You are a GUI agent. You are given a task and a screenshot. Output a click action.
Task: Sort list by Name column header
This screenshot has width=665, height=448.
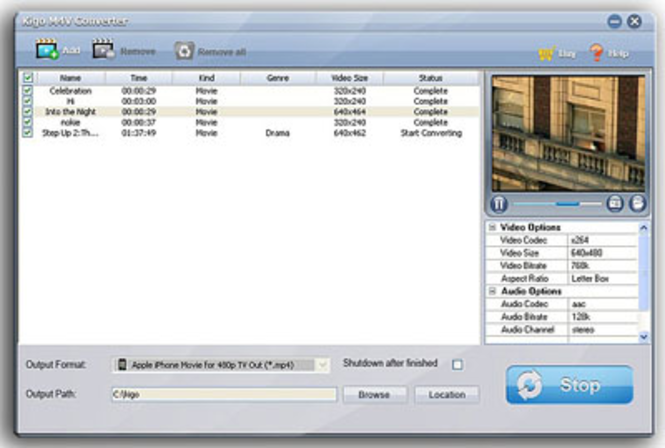coord(70,78)
